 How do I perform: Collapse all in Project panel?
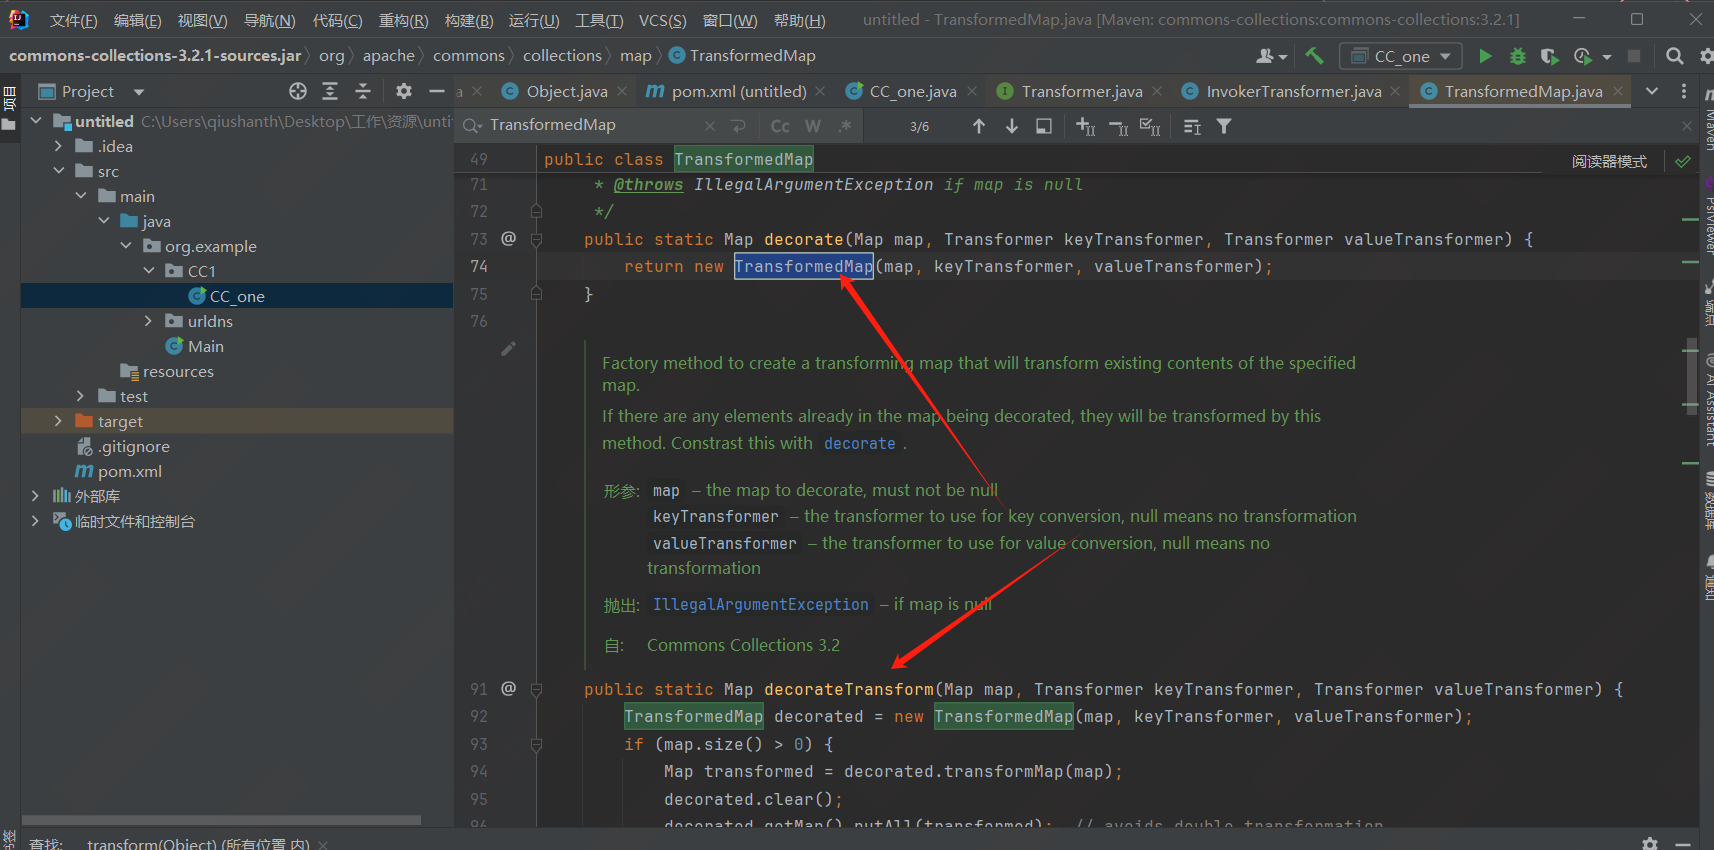point(362,91)
